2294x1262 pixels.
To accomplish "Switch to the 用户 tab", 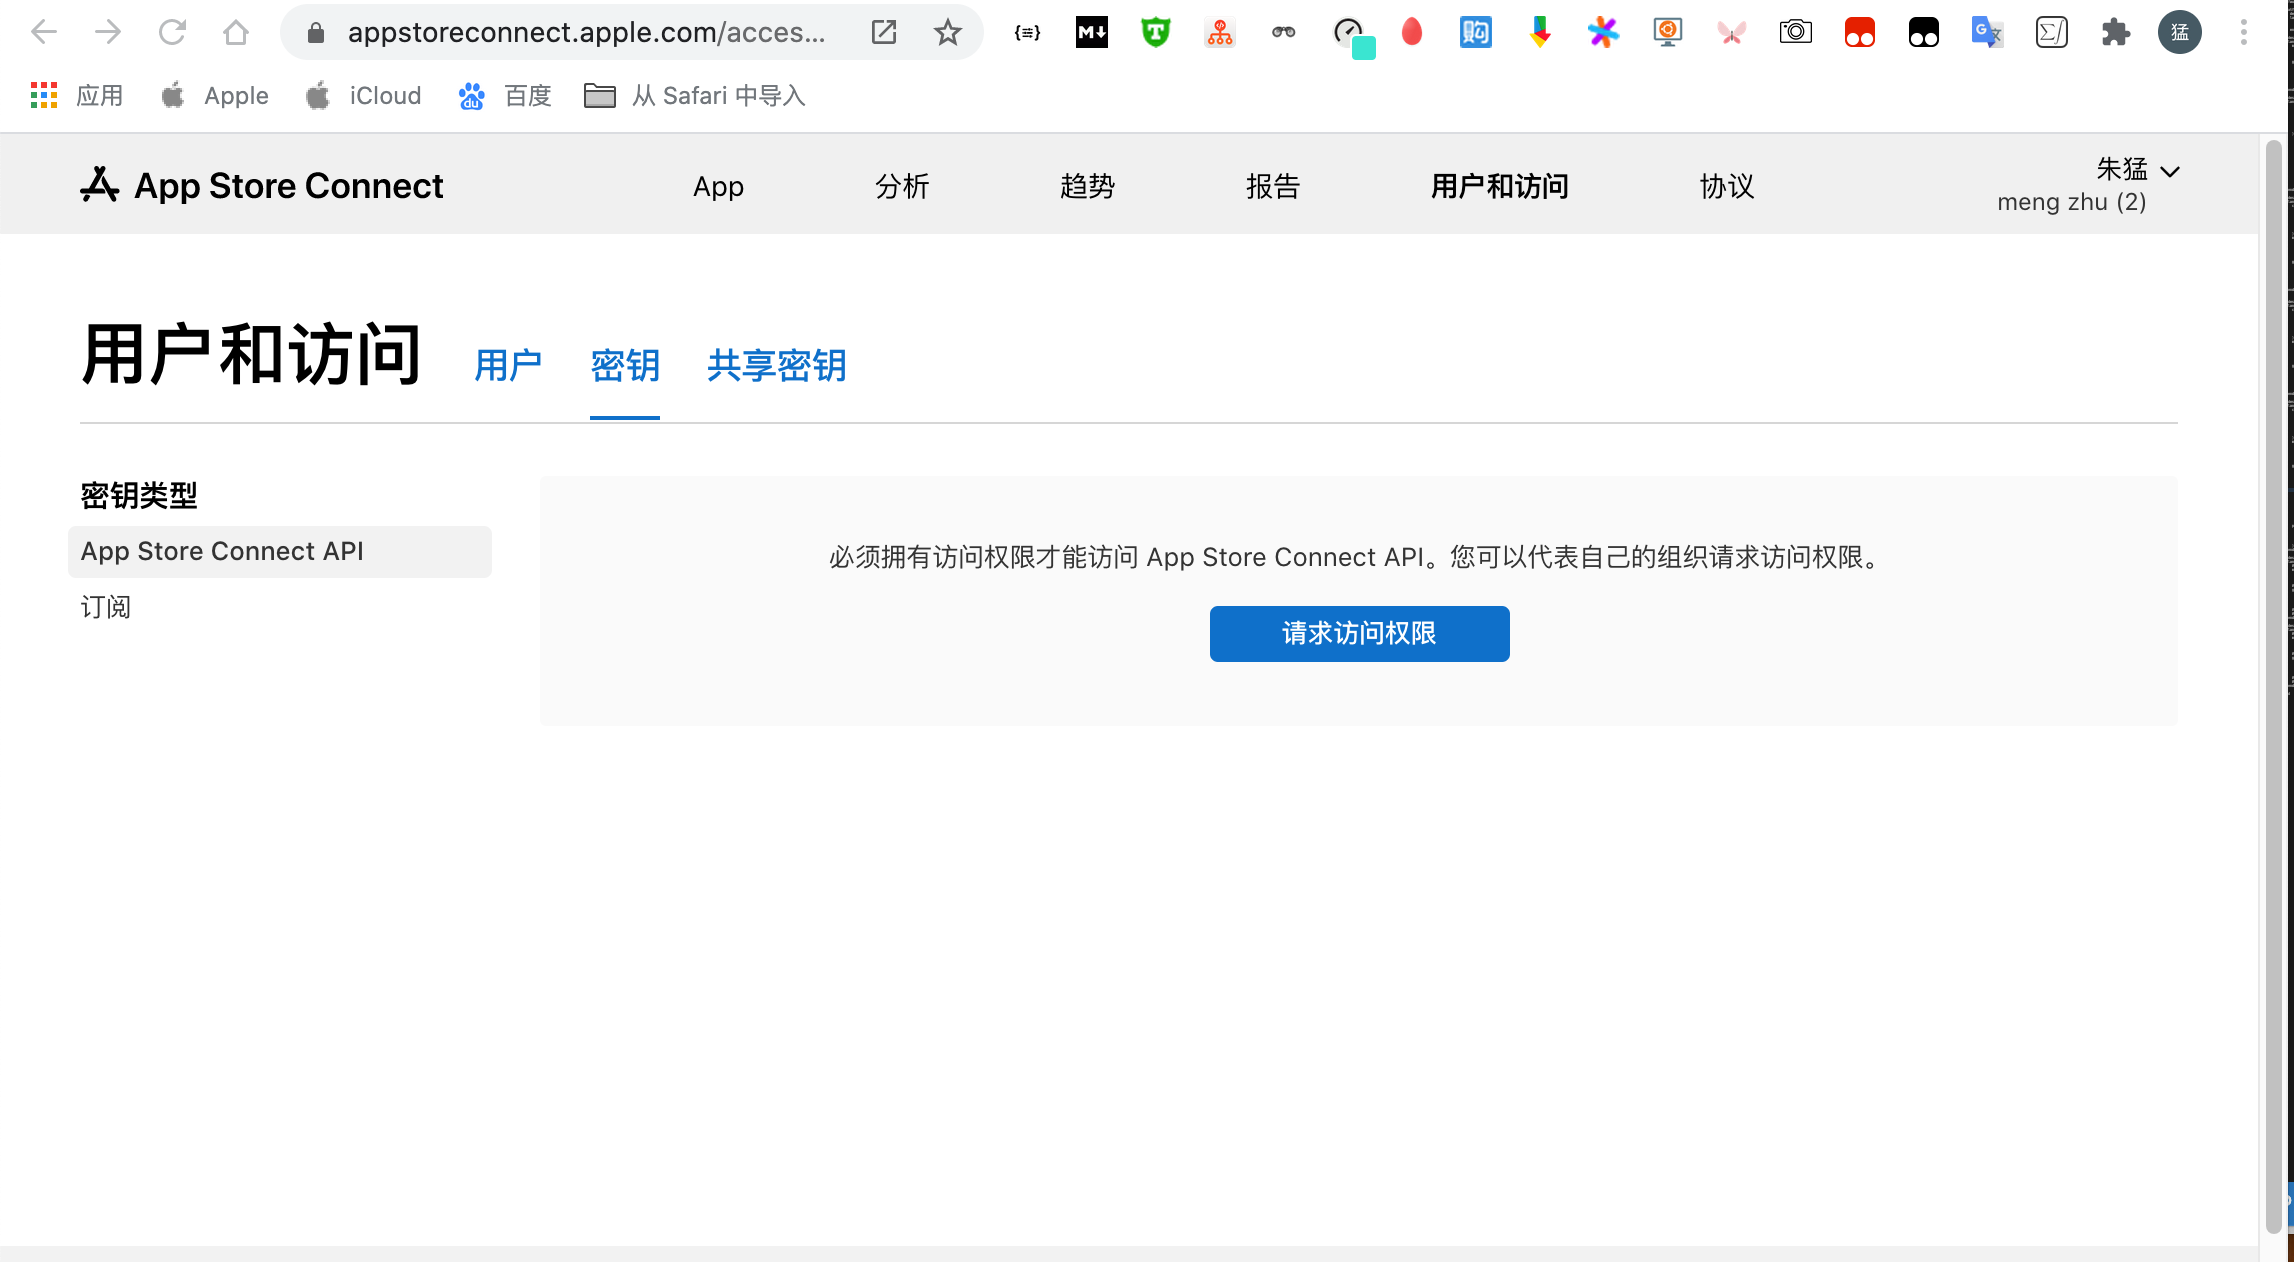I will point(508,366).
